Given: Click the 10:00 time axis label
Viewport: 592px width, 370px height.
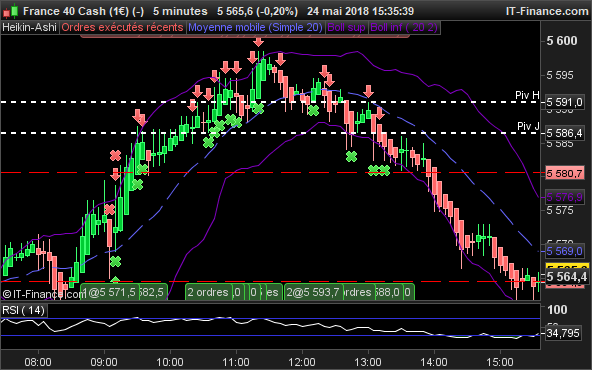Looking at the screenshot, I should coord(170,362).
